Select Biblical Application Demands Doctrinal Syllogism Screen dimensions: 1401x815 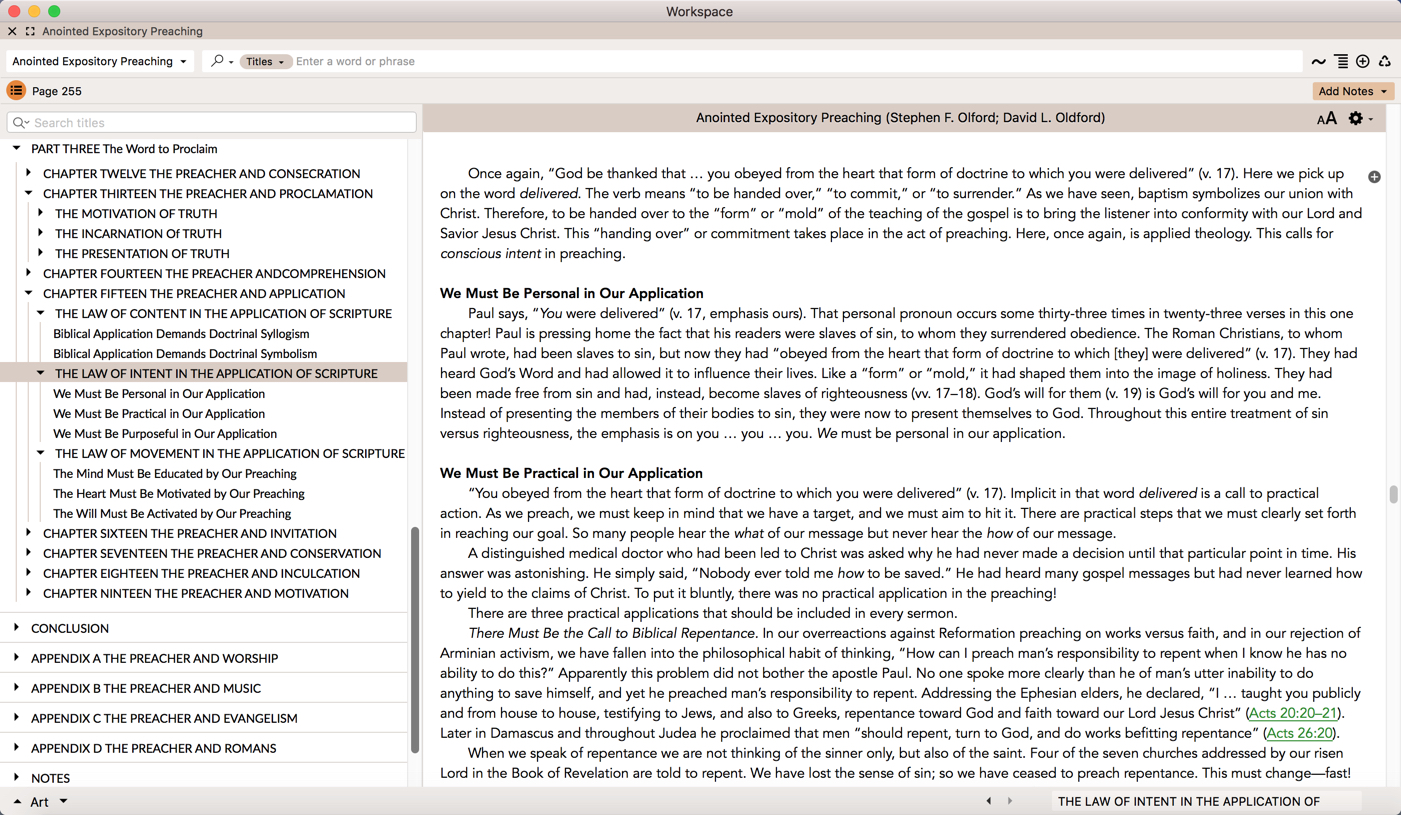coord(181,333)
